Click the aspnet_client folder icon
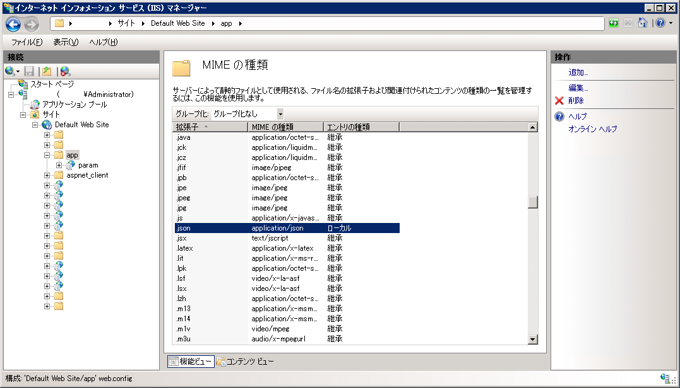This screenshot has width=680, height=388. click(x=59, y=175)
